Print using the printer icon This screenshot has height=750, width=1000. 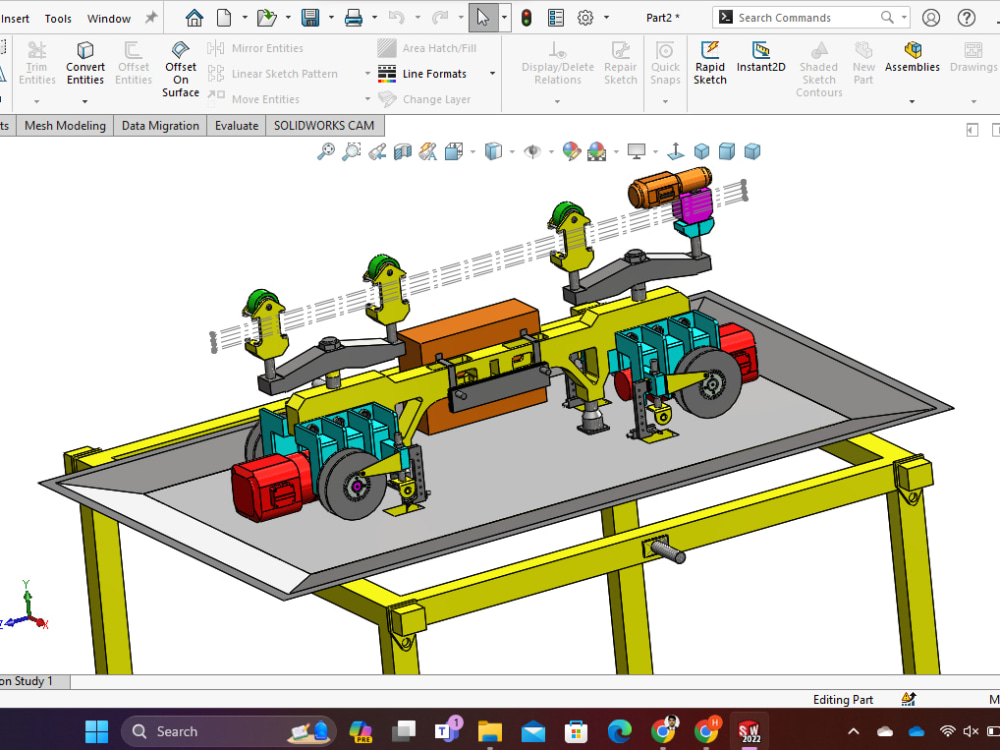[353, 18]
